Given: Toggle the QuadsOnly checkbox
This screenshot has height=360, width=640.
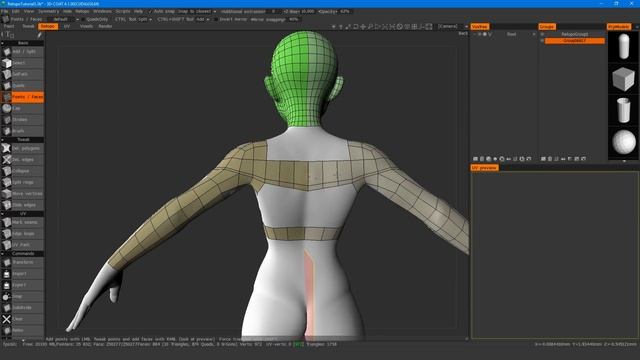Looking at the screenshot, I should coord(82,19).
